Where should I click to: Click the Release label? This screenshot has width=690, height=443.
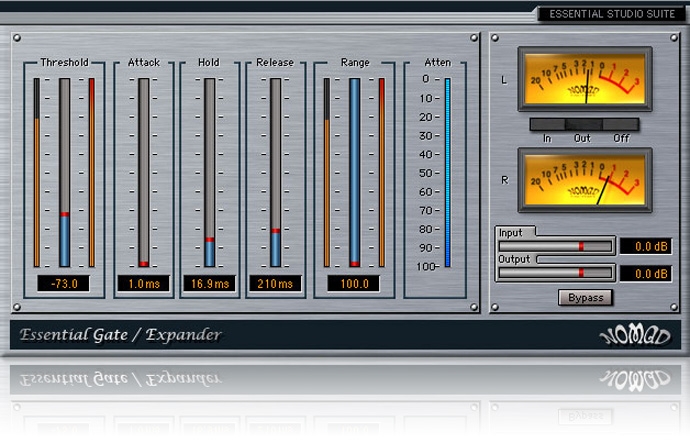click(275, 62)
